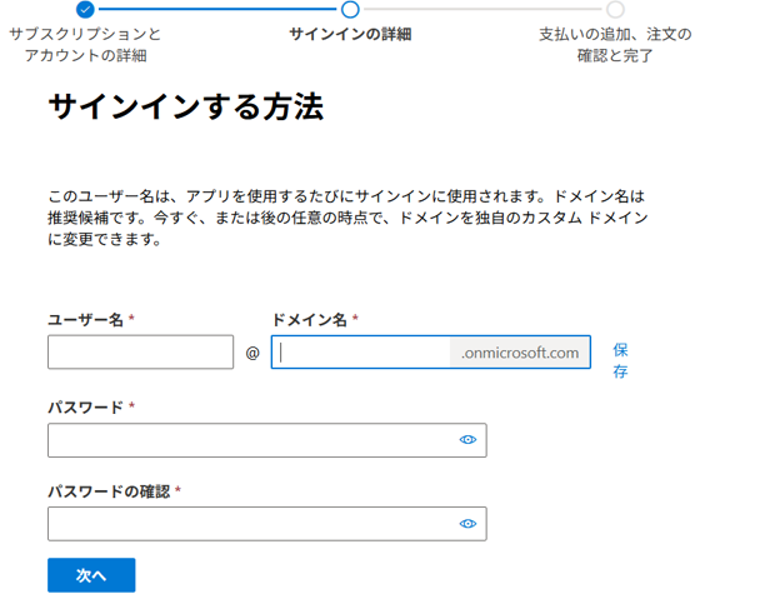The width and height of the screenshot is (775, 614).
Task: Focus the ユーザー名 input field
Action: [141, 352]
